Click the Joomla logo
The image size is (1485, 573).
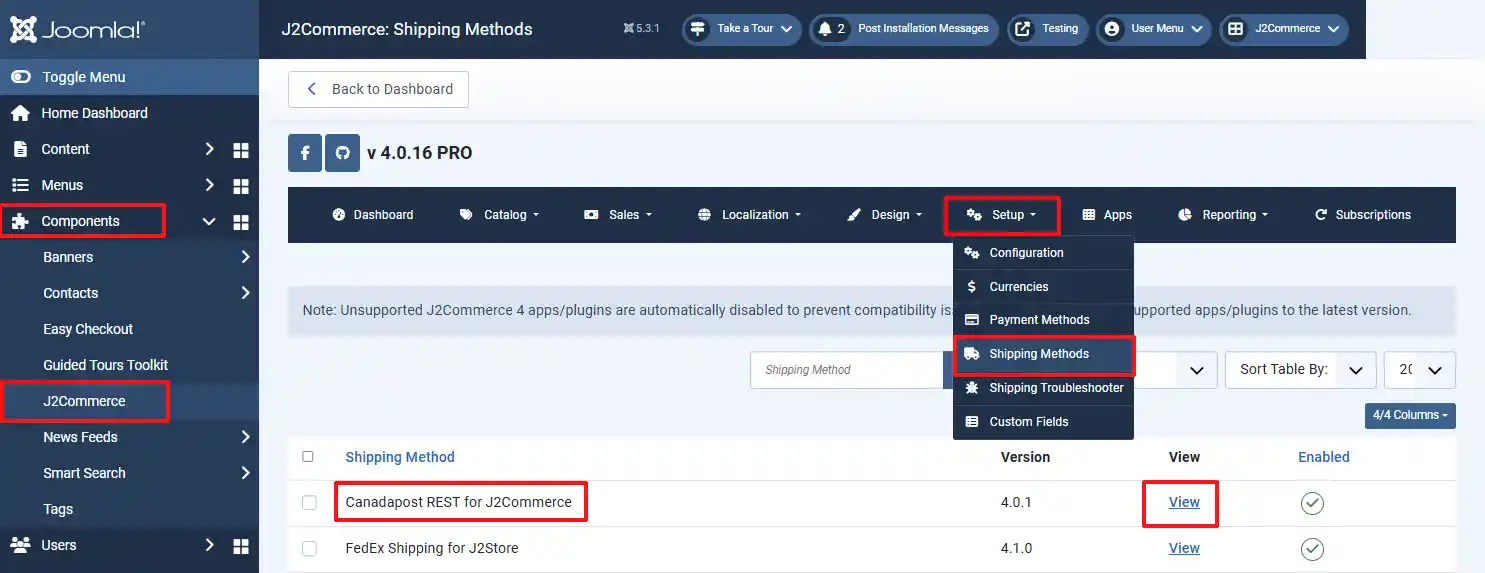(x=78, y=29)
